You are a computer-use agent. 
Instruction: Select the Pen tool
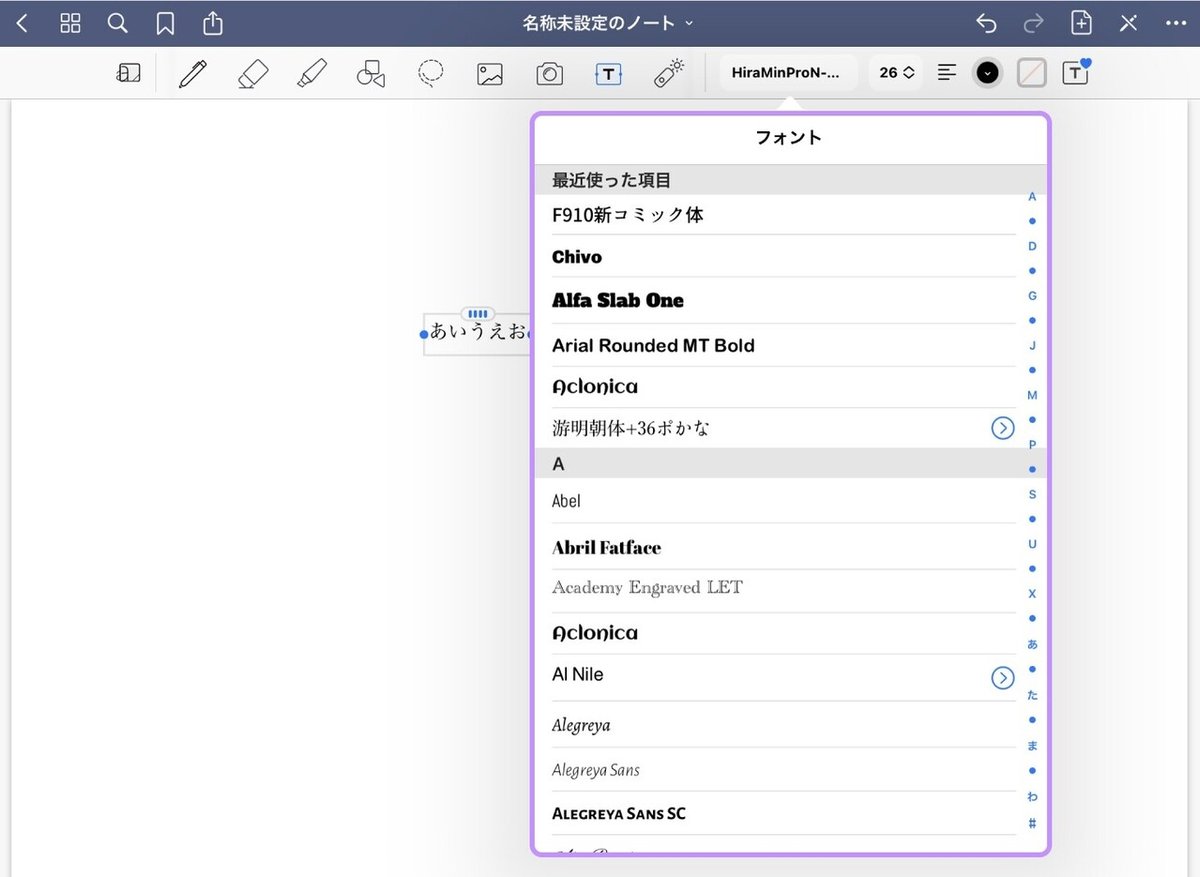coord(193,73)
